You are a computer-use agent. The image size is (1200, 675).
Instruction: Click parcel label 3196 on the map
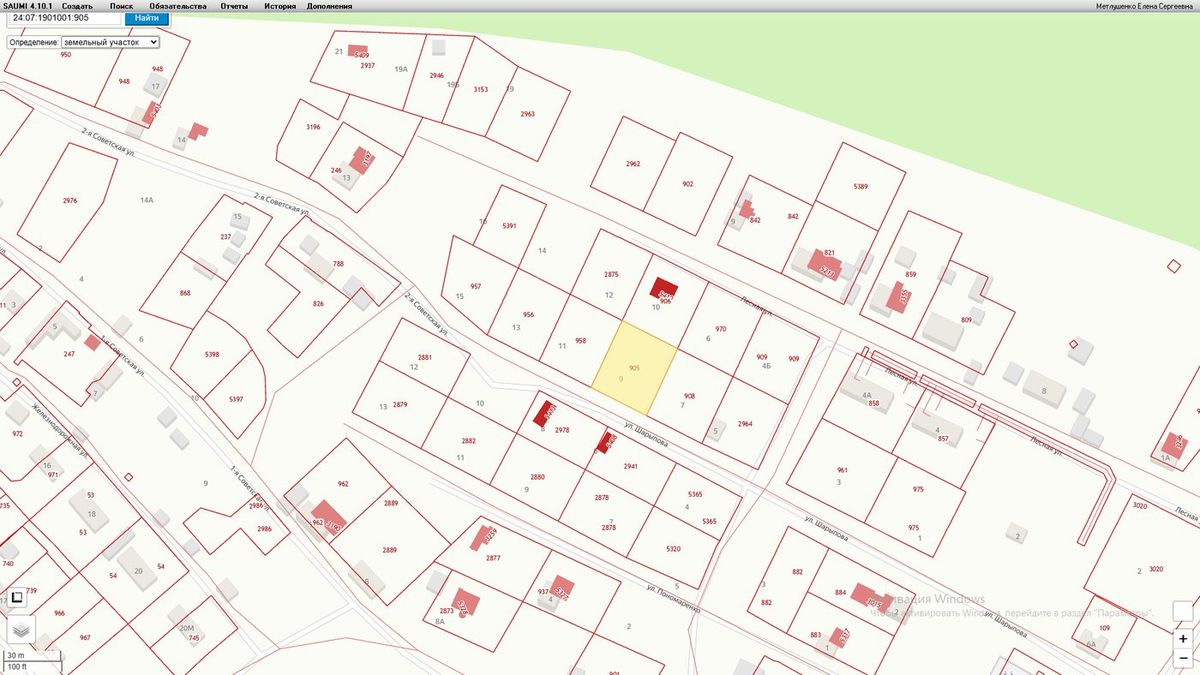(313, 127)
